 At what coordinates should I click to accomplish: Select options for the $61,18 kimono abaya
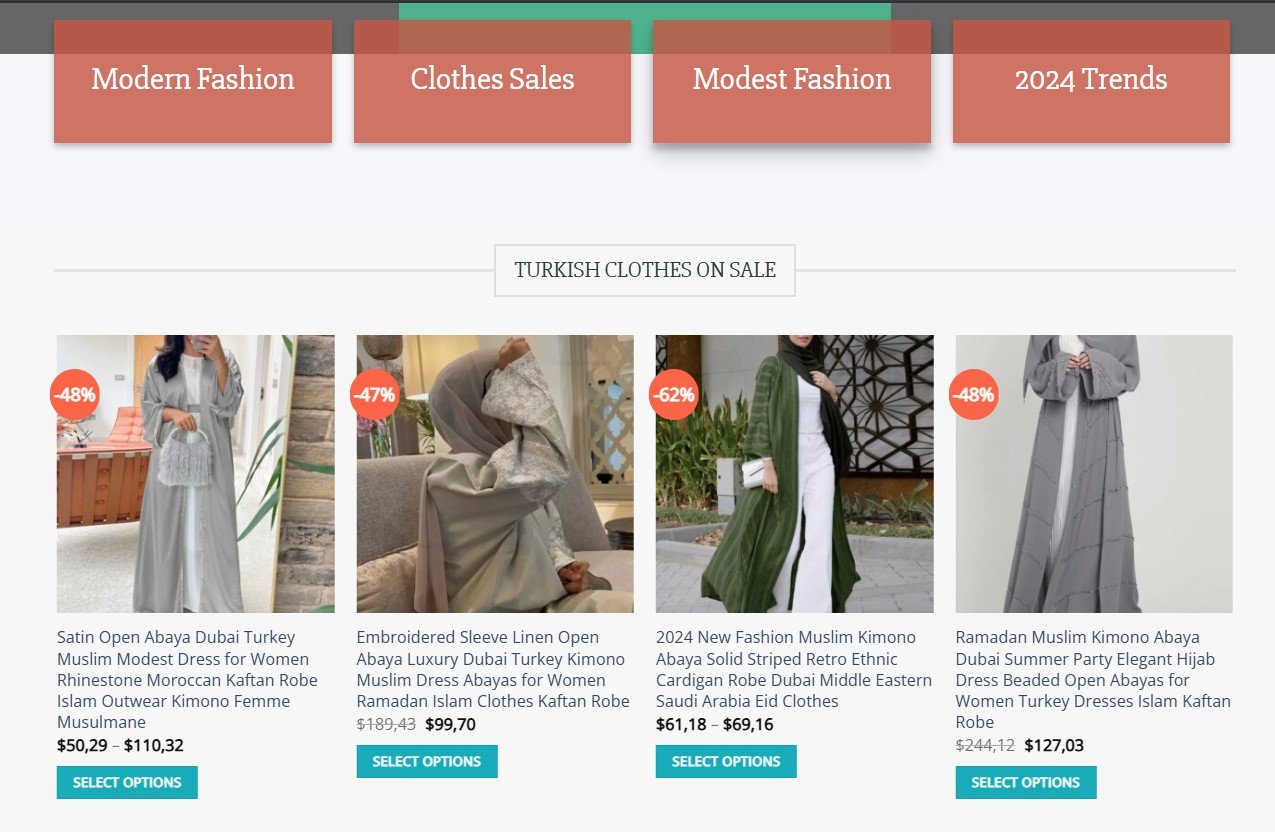pos(726,761)
